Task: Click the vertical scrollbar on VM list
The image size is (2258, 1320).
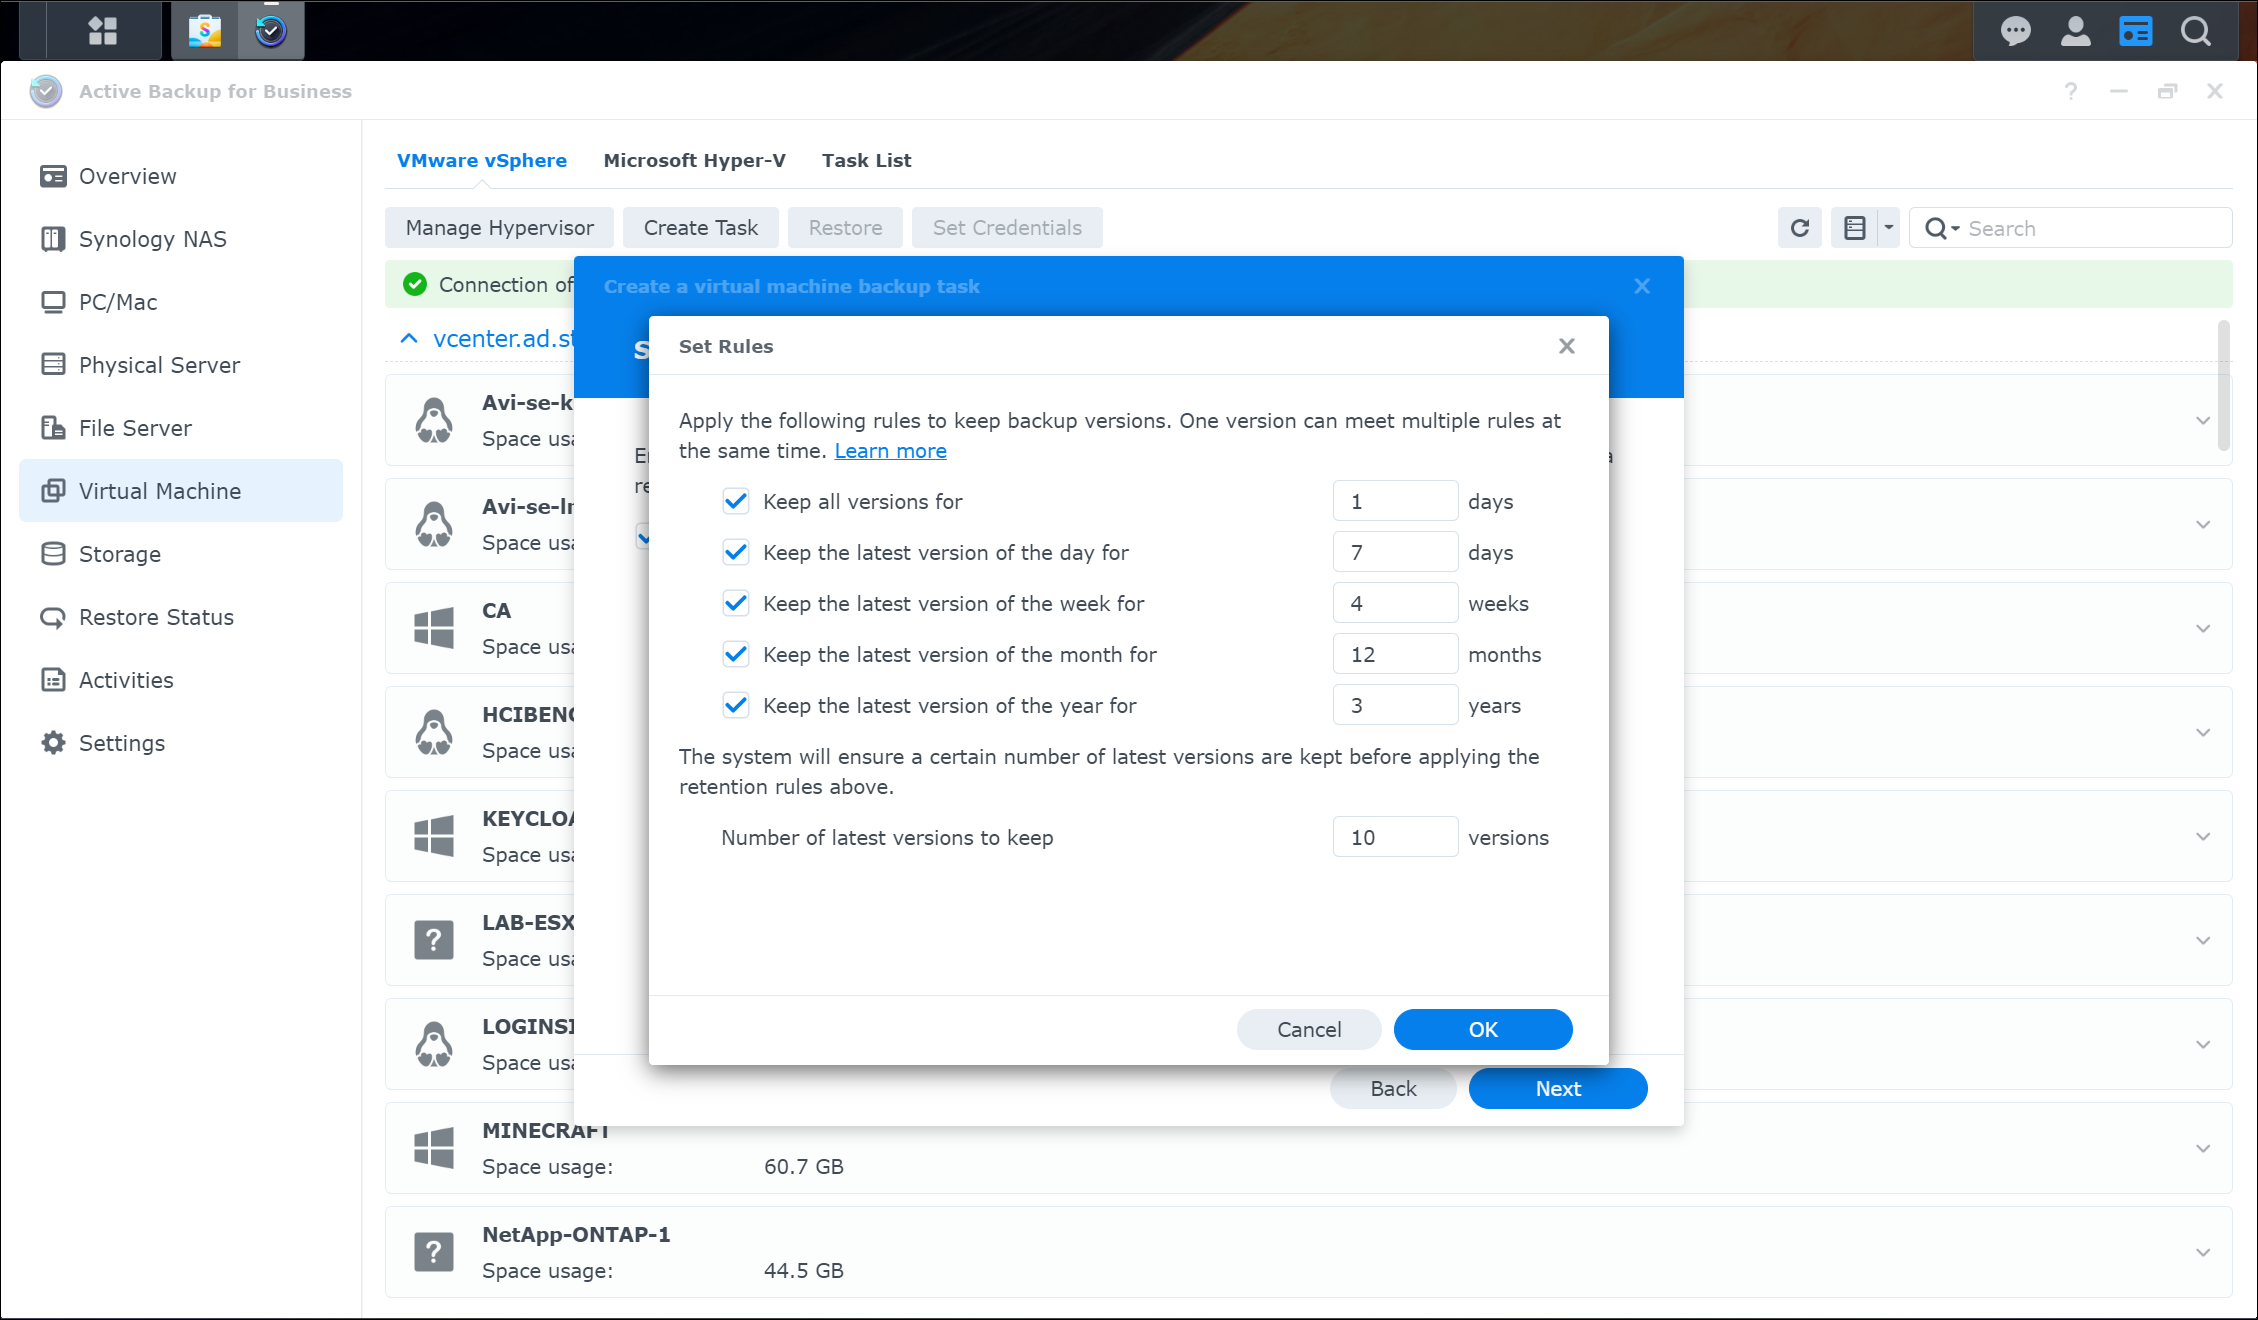Action: [x=2223, y=385]
